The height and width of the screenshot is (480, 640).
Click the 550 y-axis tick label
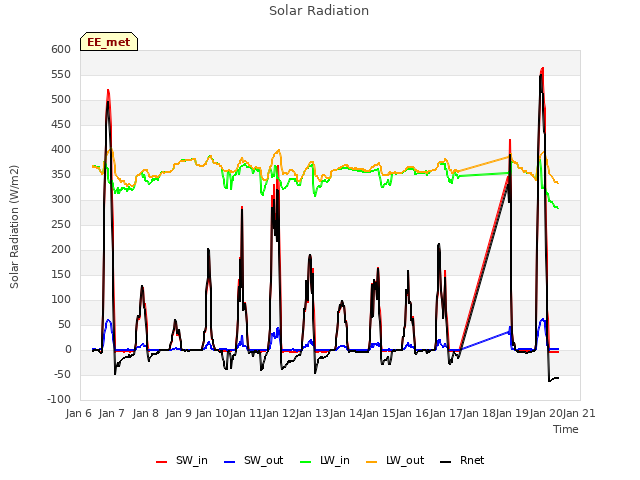click(61, 74)
